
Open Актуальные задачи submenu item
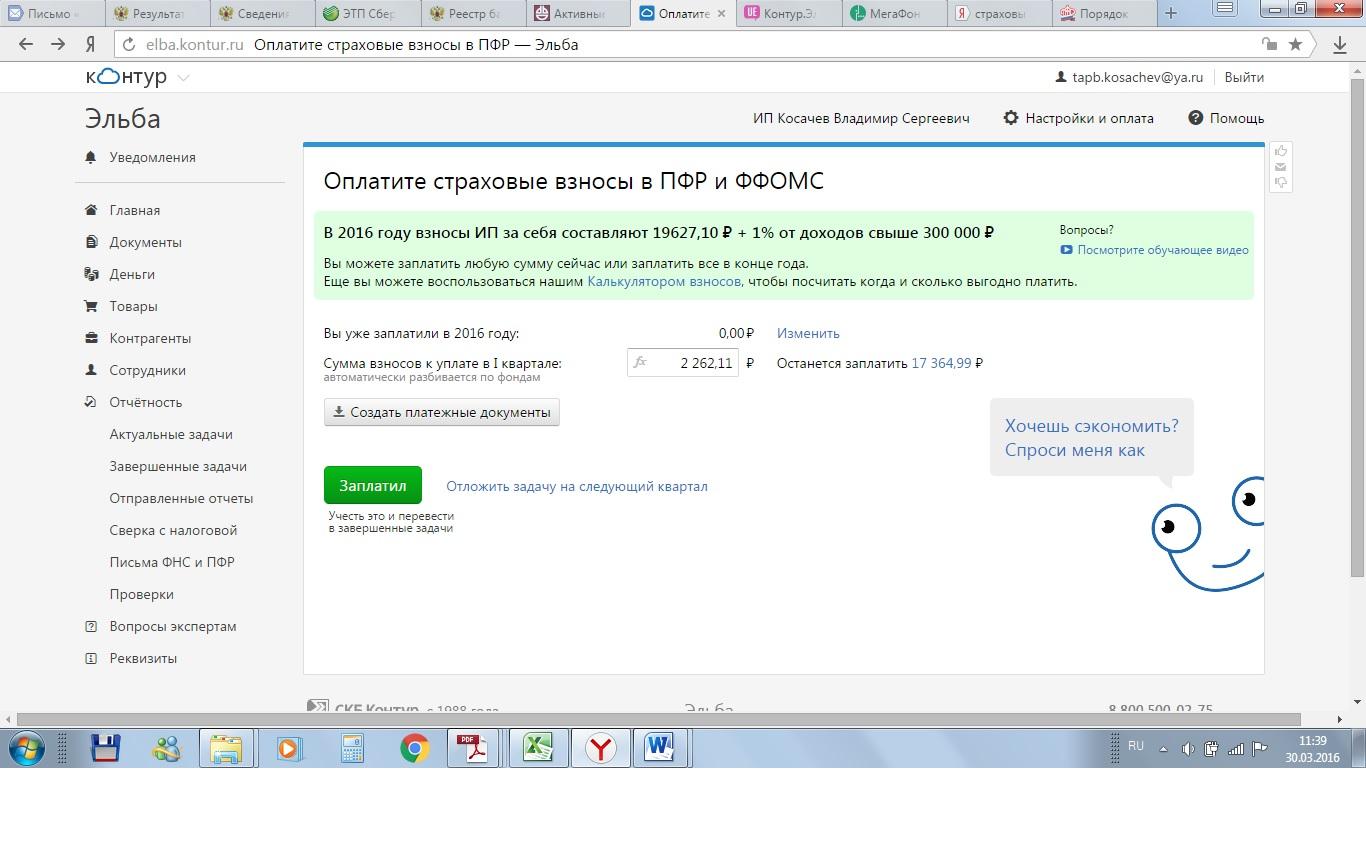[171, 434]
